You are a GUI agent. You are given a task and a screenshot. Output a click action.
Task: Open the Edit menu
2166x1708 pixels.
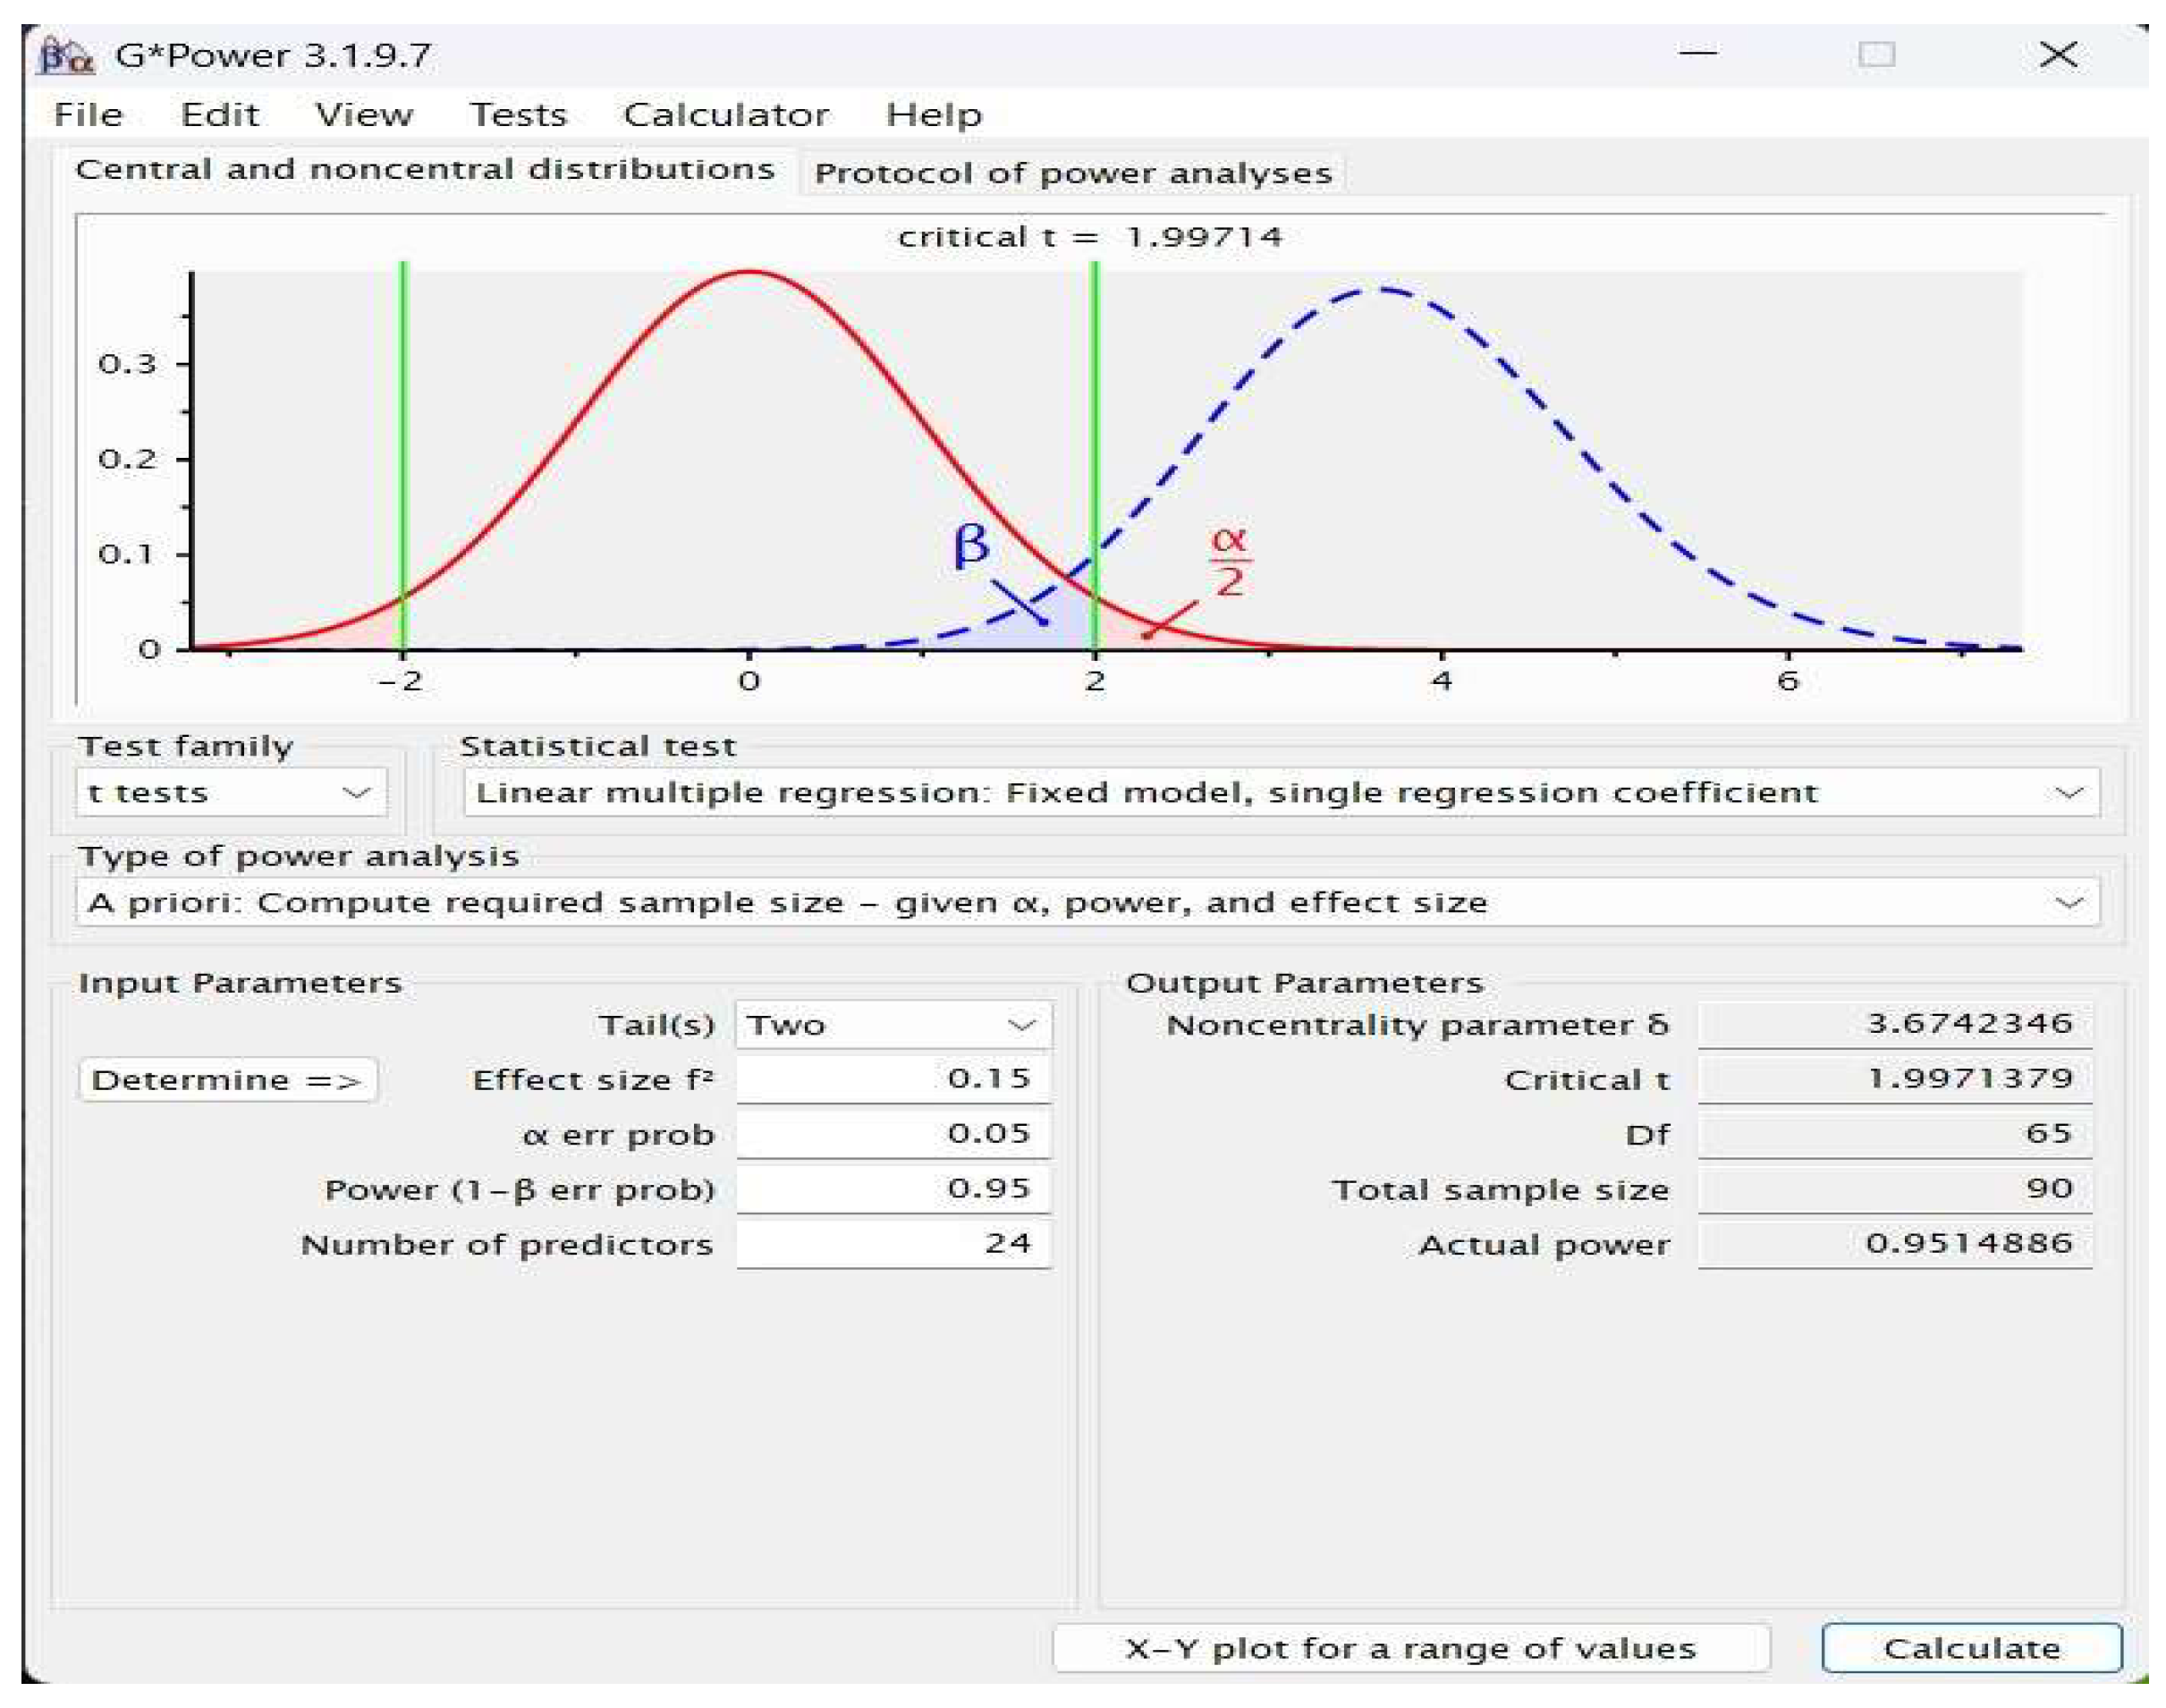[219, 115]
